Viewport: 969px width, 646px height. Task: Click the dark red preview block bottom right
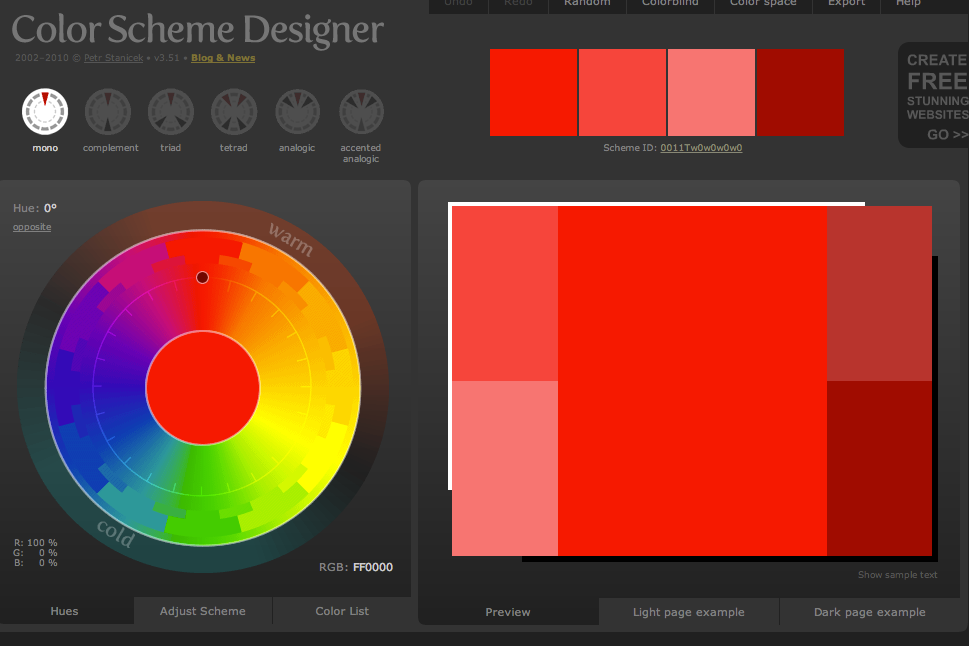tap(879, 469)
